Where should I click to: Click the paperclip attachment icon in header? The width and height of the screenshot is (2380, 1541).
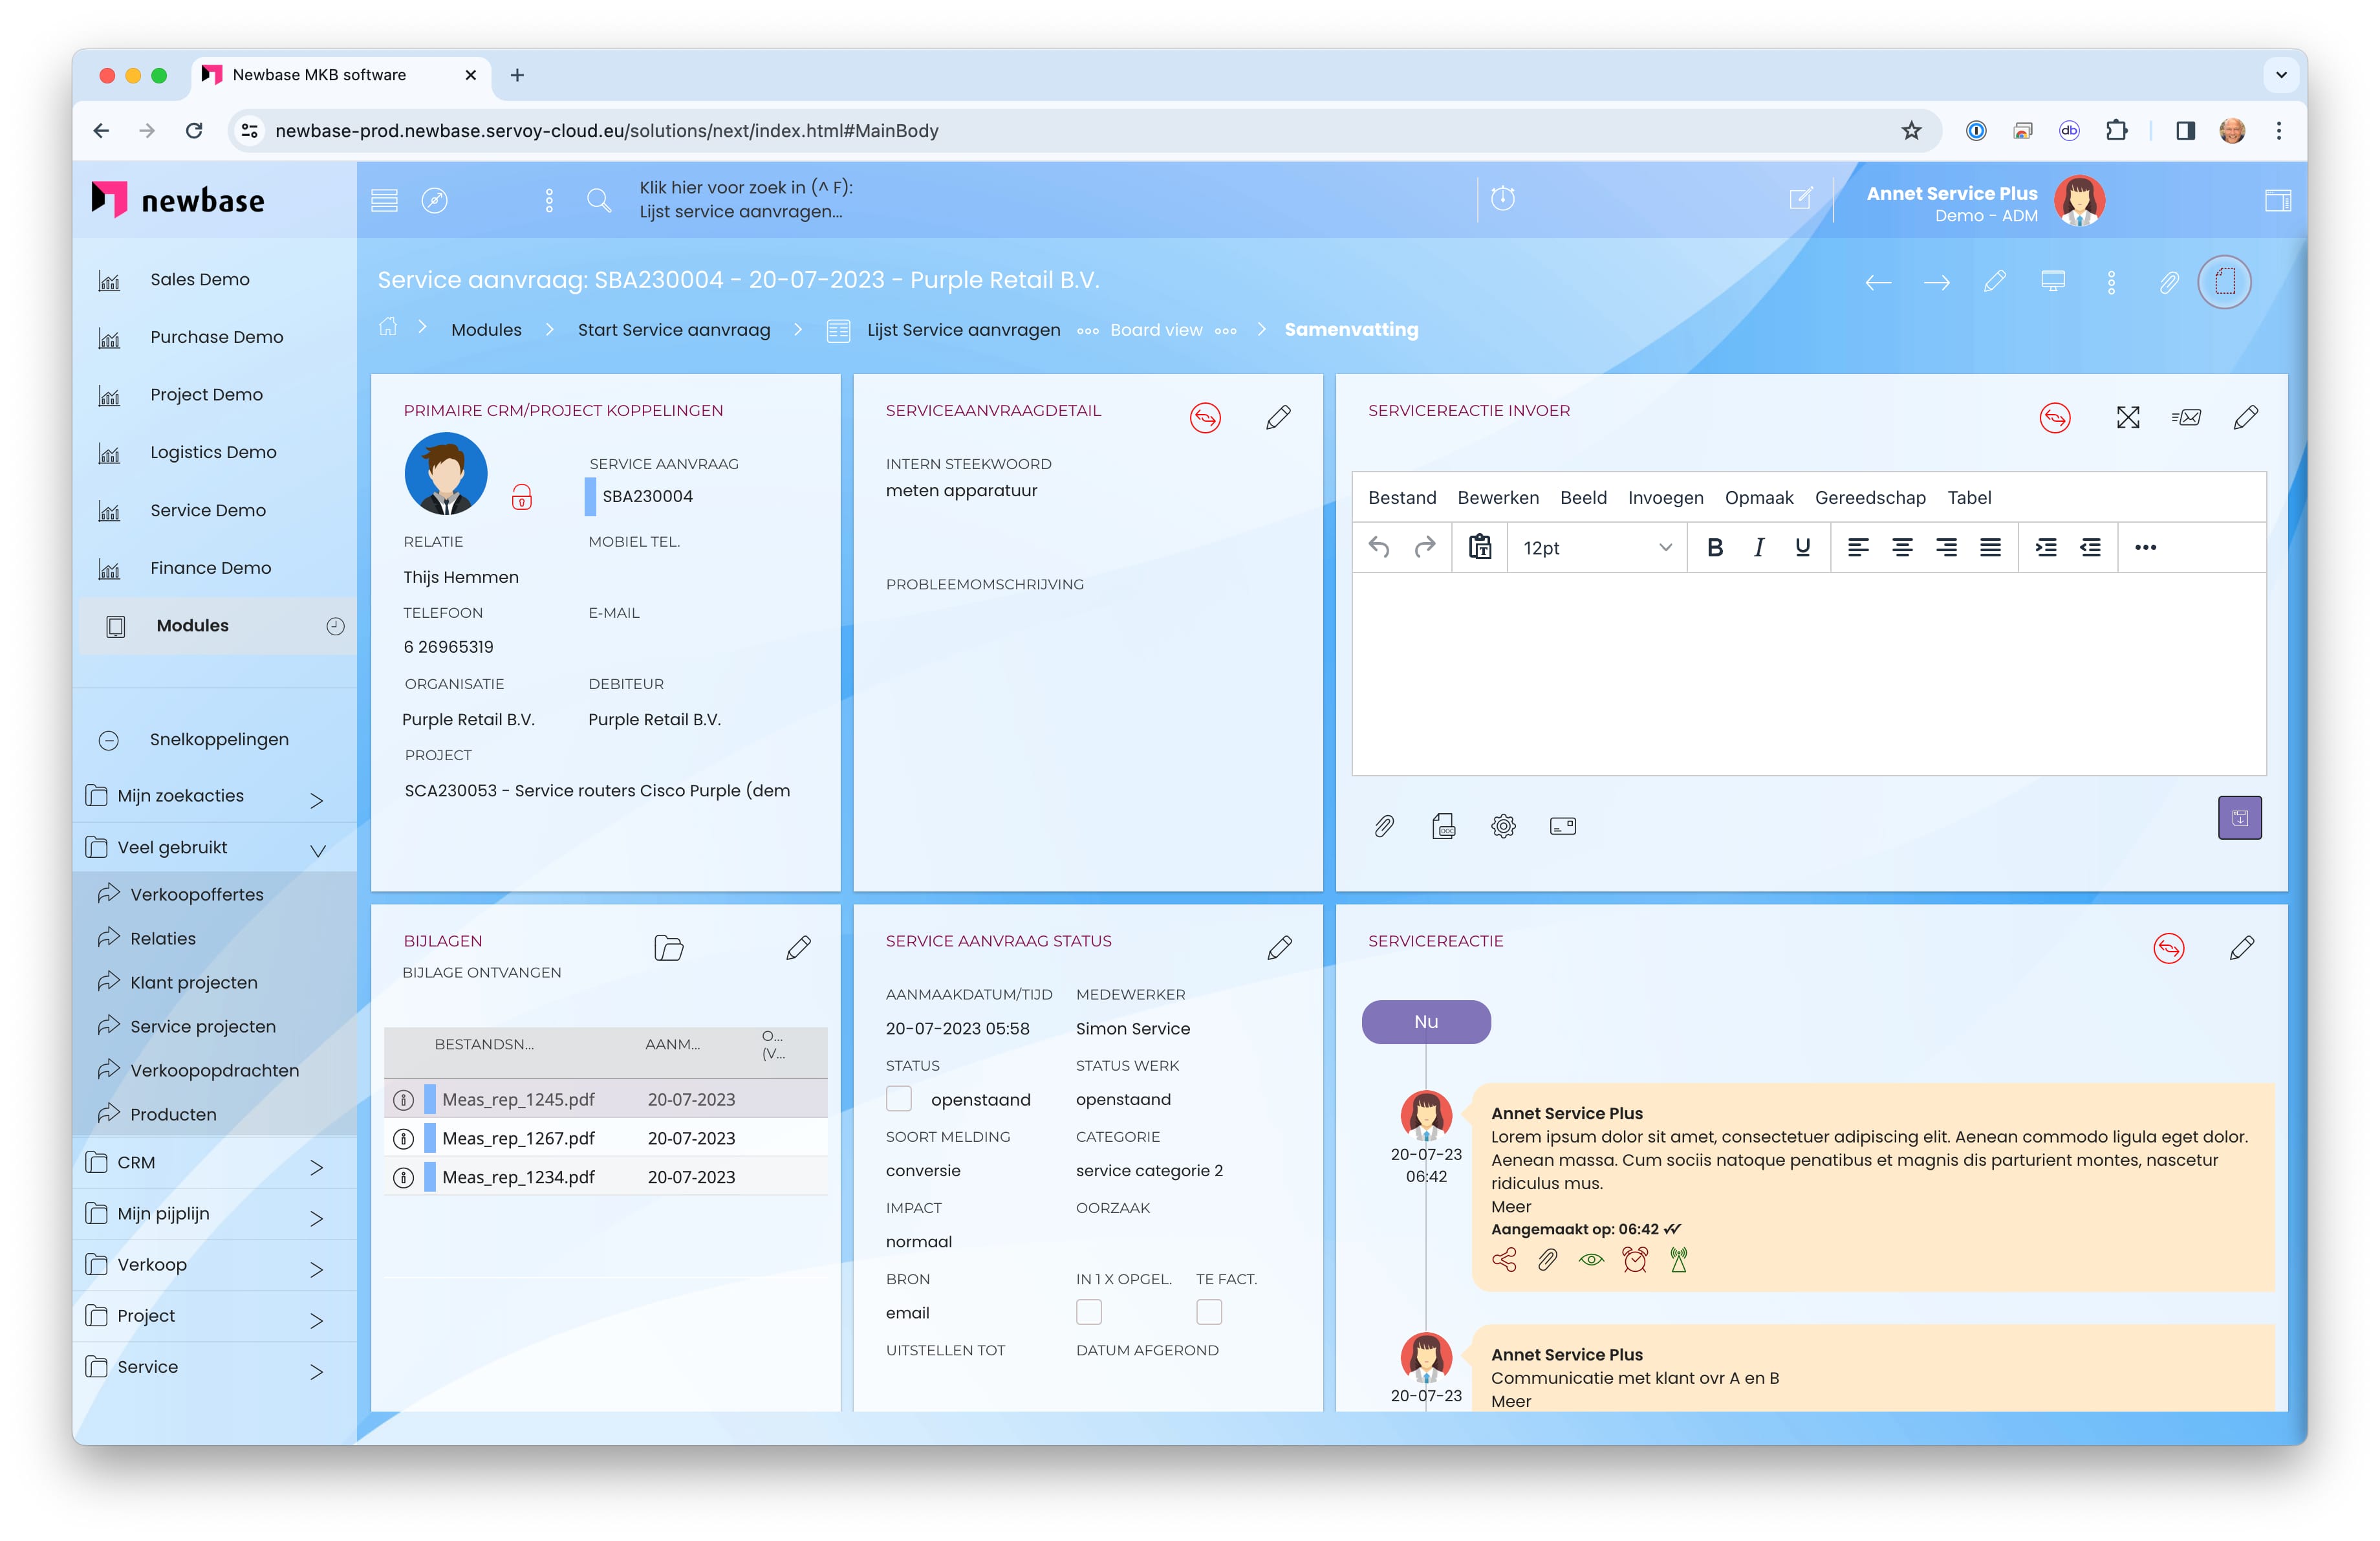click(x=2168, y=282)
